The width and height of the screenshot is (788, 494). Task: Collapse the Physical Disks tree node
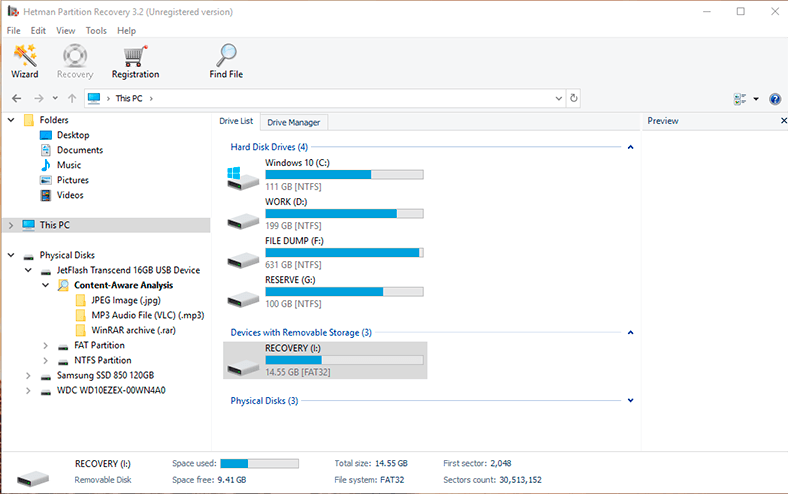point(11,255)
